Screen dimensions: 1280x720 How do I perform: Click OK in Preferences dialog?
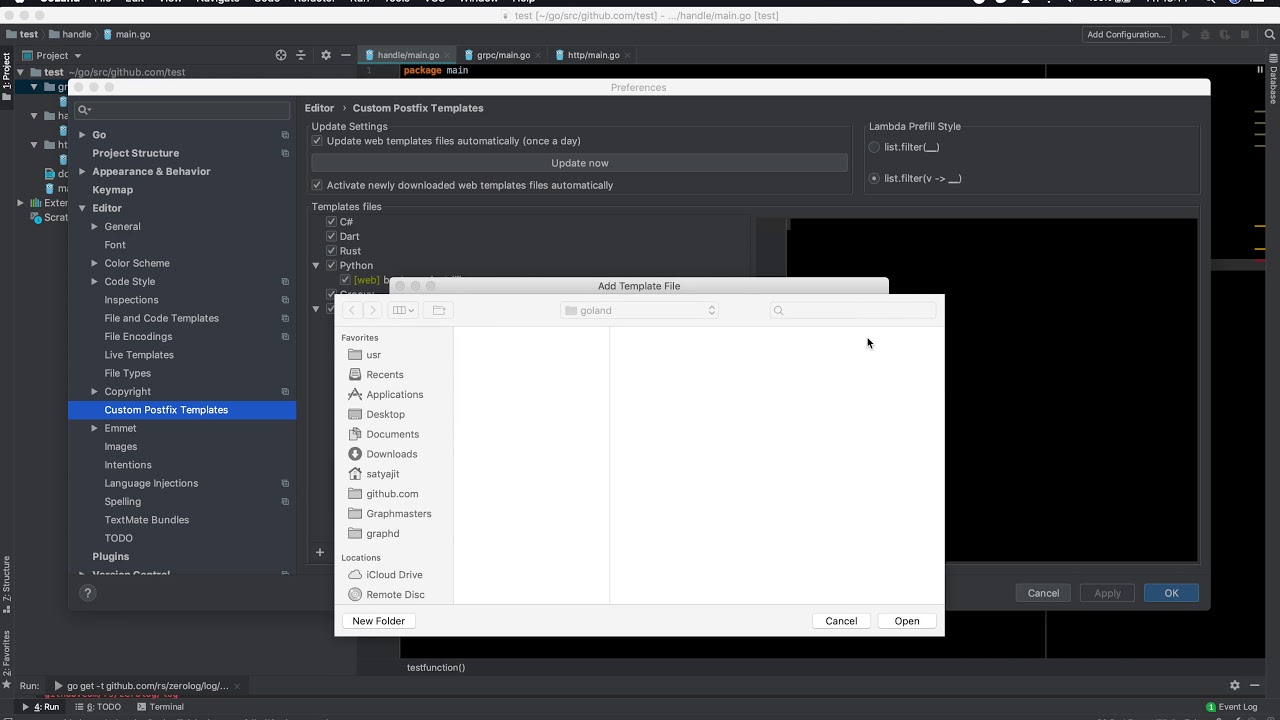point(1171,593)
